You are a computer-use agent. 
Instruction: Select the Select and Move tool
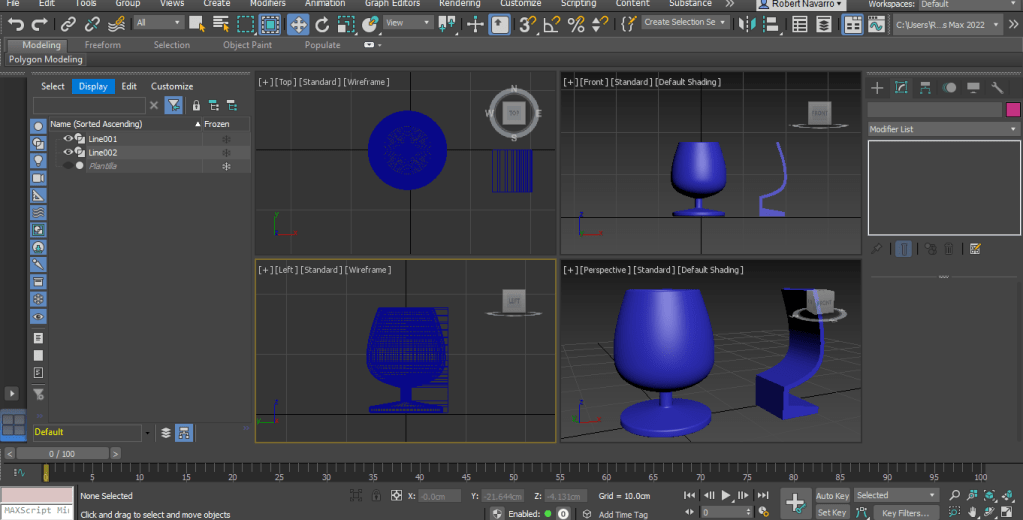[298, 23]
